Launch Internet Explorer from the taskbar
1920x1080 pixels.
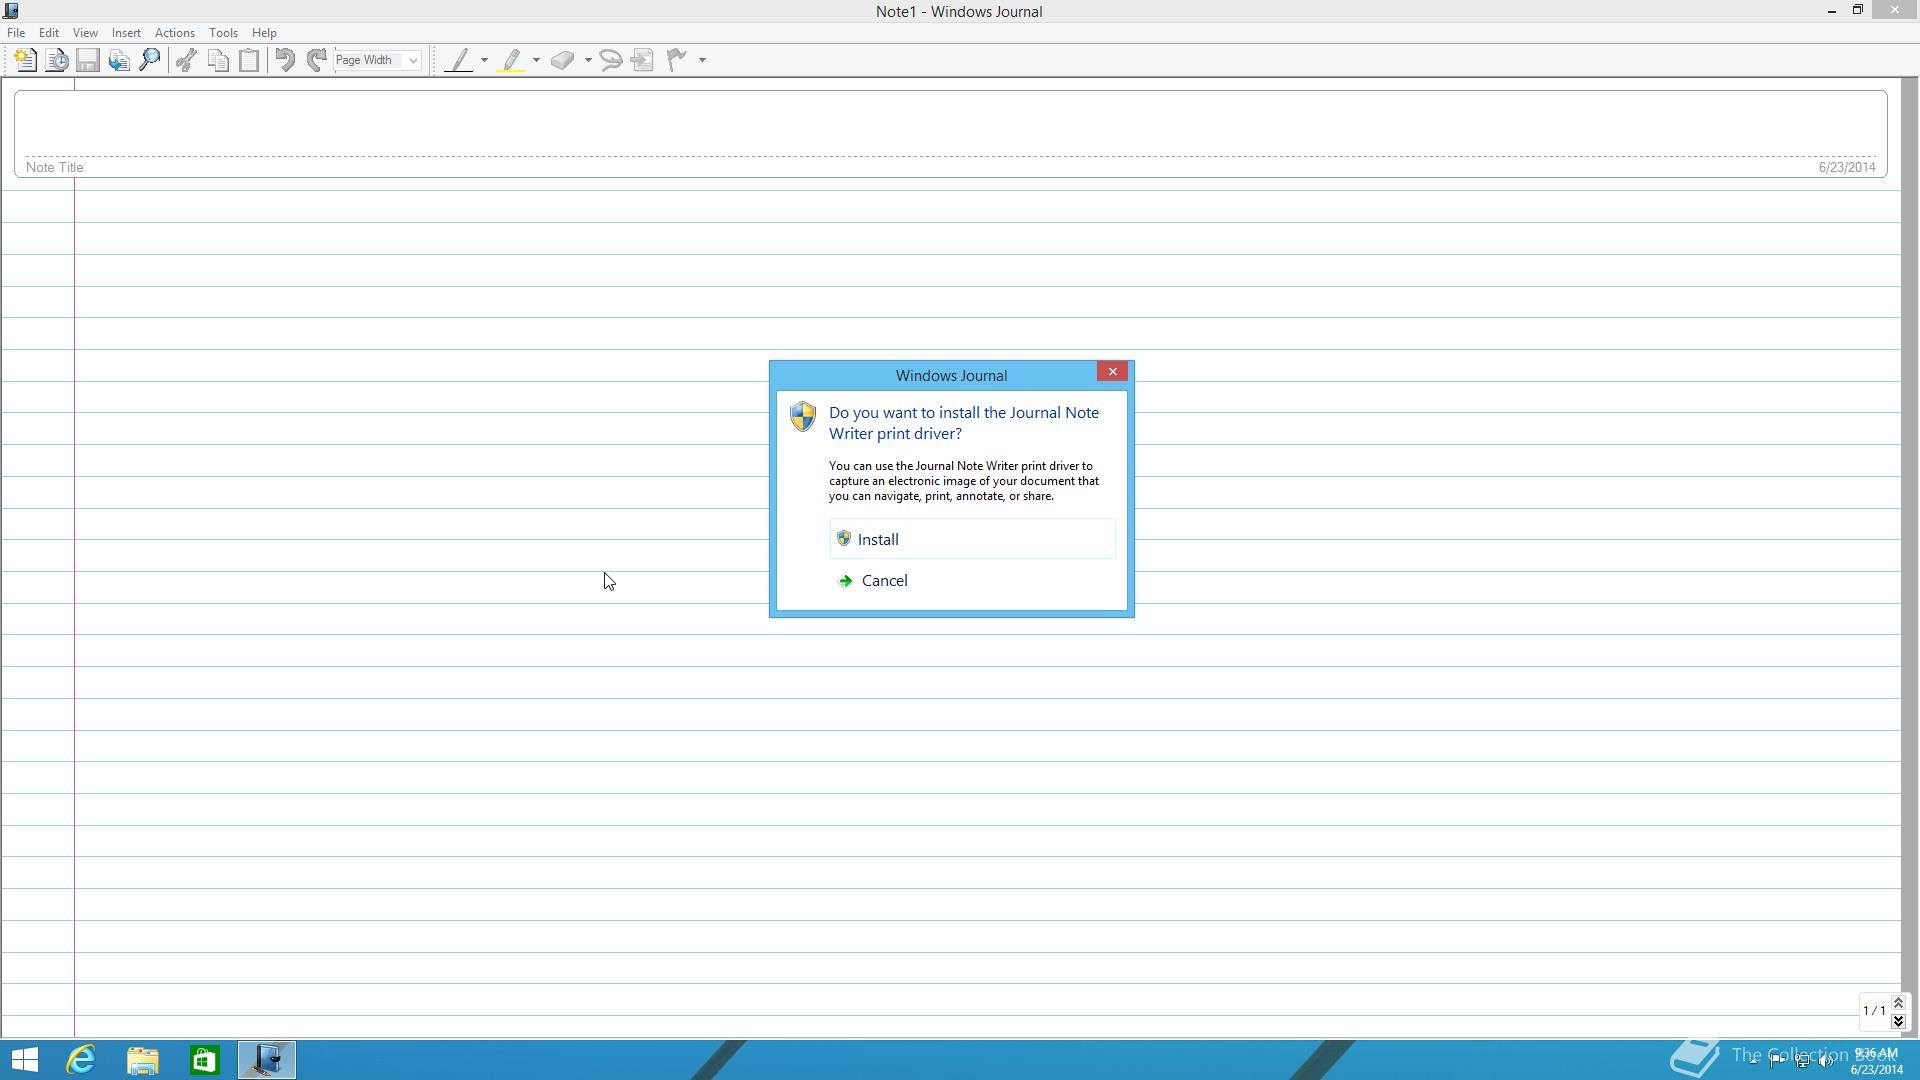click(81, 1060)
